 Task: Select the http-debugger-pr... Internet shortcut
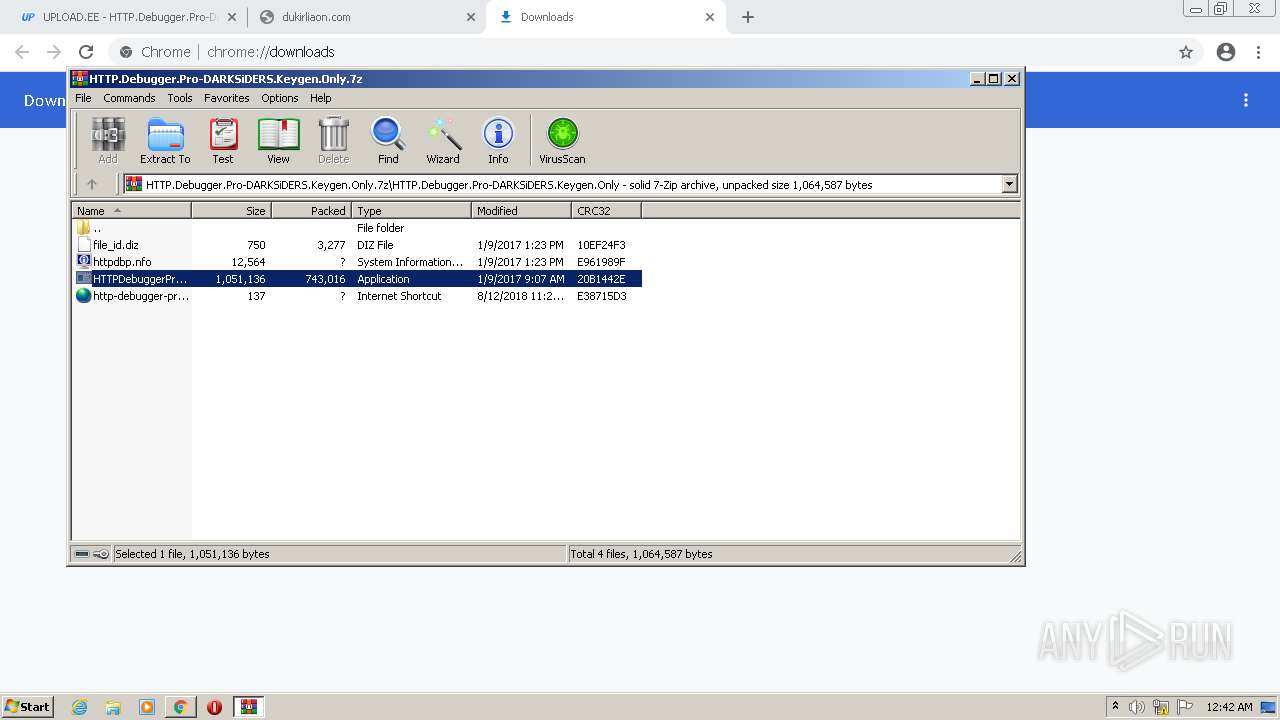pyautogui.click(x=357, y=296)
